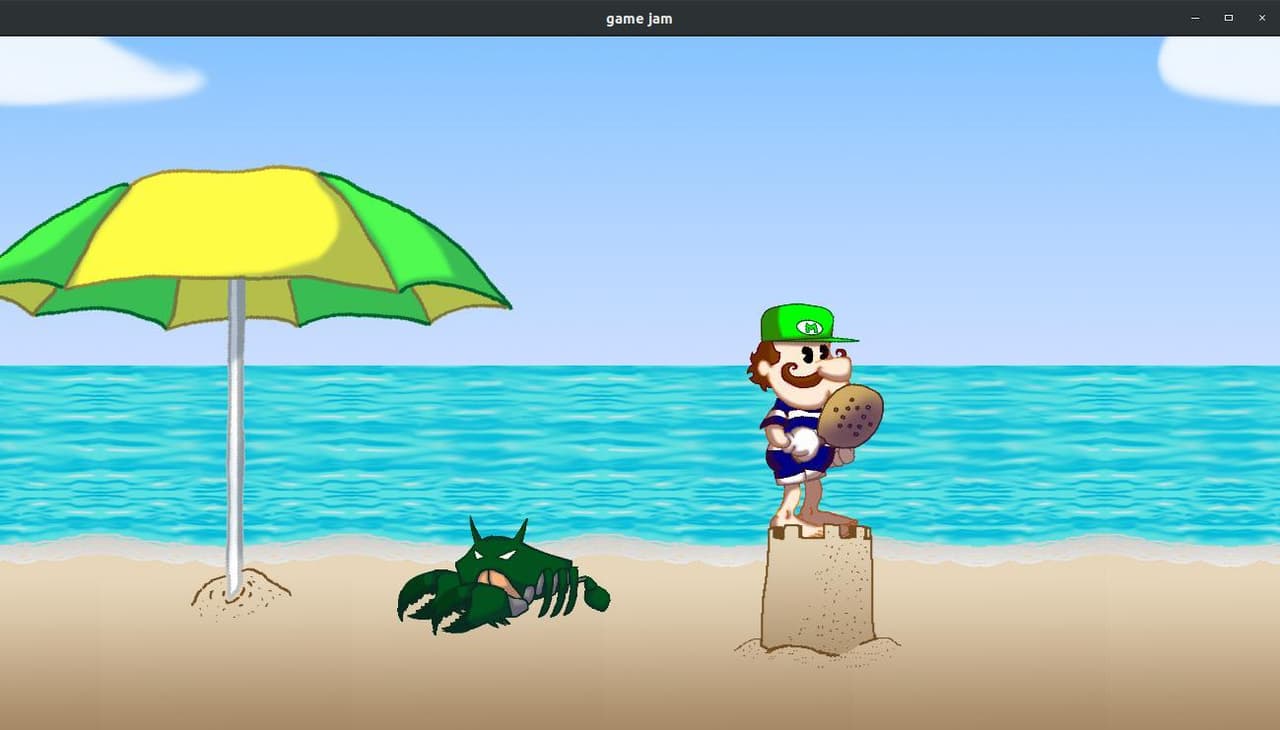Screen dimensions: 1280x730
Task: Close the game jam window
Action: (x=1262, y=18)
